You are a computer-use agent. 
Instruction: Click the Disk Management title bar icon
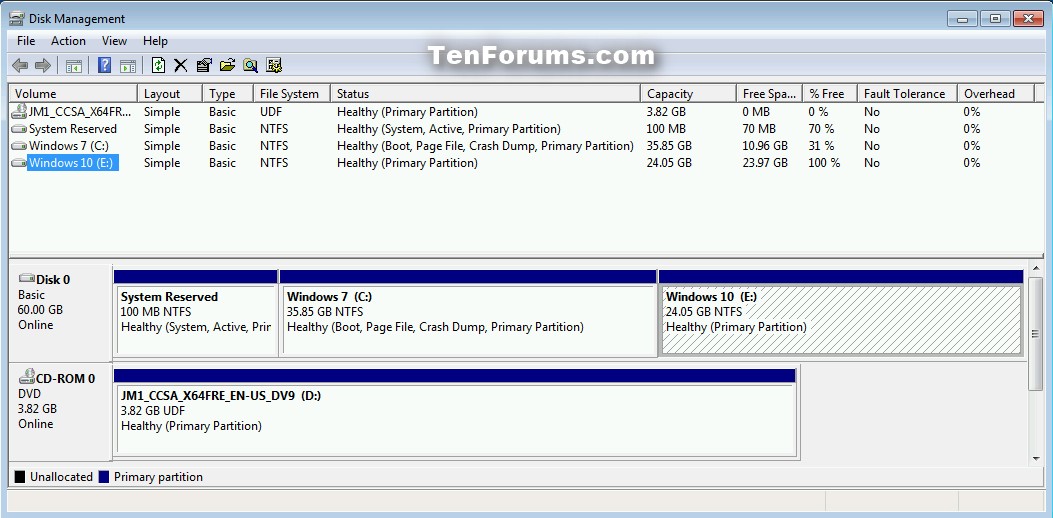(x=17, y=18)
